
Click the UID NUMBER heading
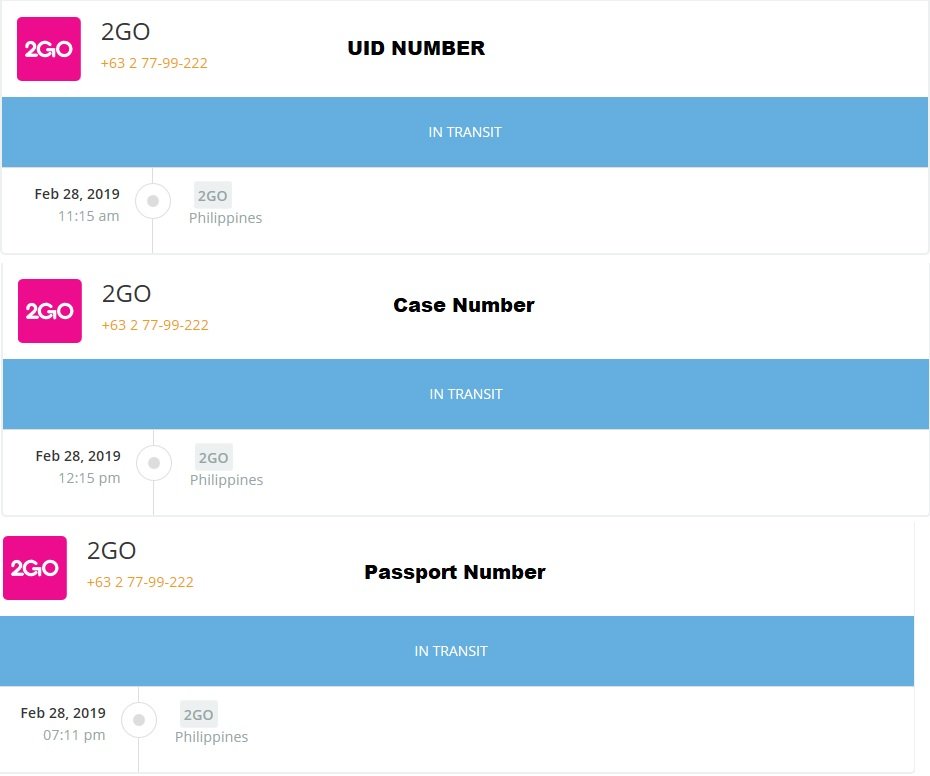pos(416,48)
